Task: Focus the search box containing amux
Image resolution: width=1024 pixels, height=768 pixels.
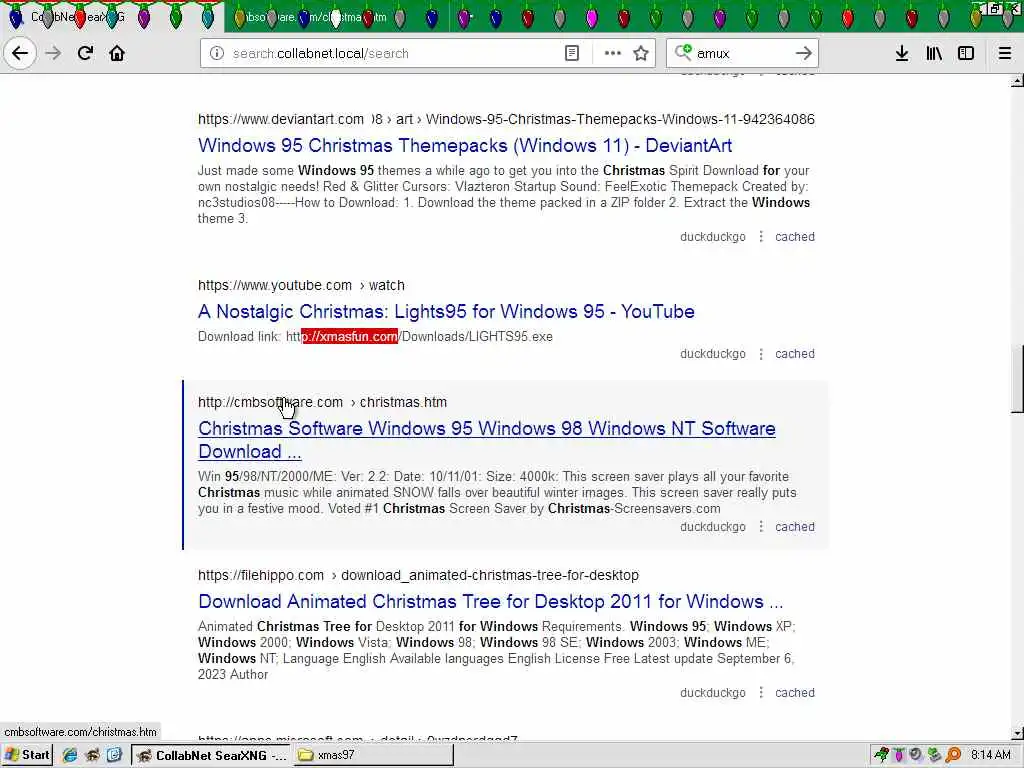Action: coord(742,53)
